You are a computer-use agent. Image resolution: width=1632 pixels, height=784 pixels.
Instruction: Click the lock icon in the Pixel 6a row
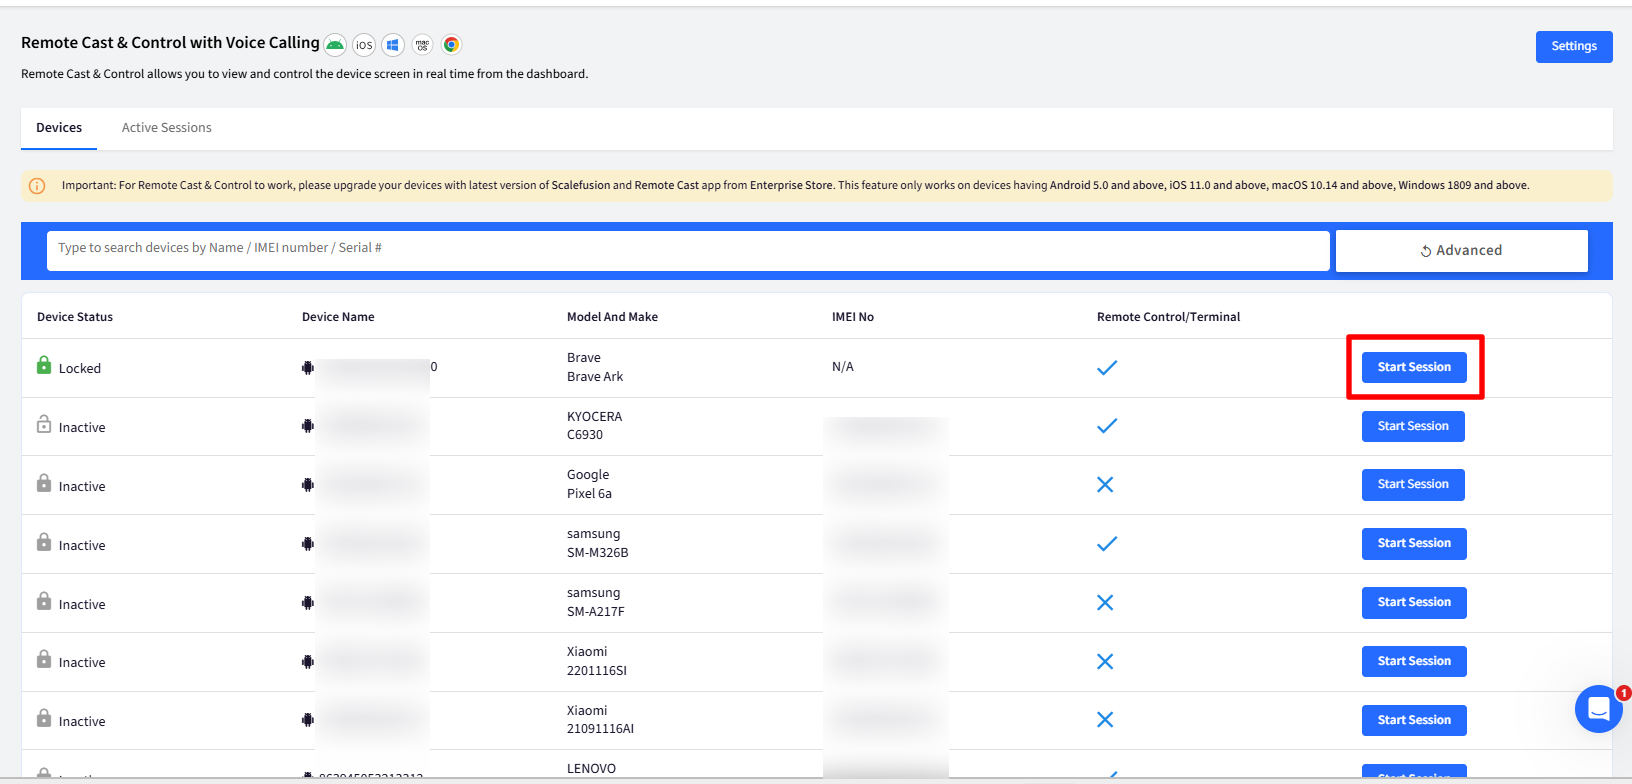(x=44, y=483)
